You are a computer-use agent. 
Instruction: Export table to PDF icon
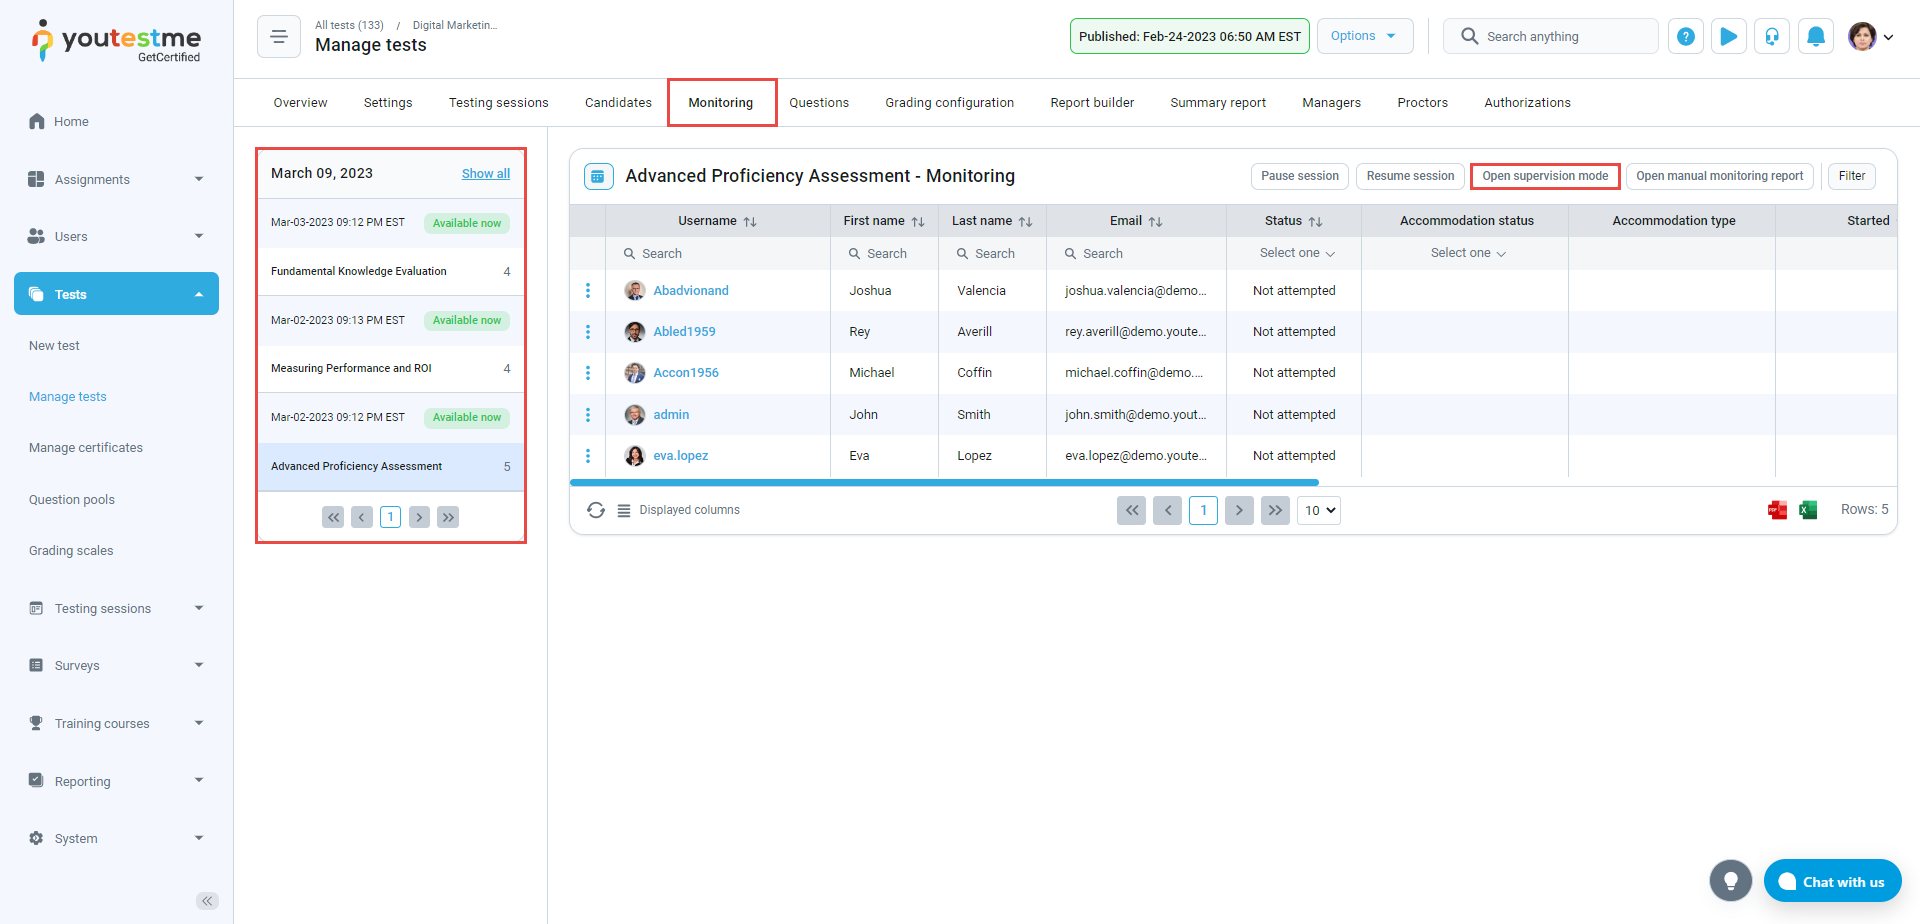tap(1777, 510)
